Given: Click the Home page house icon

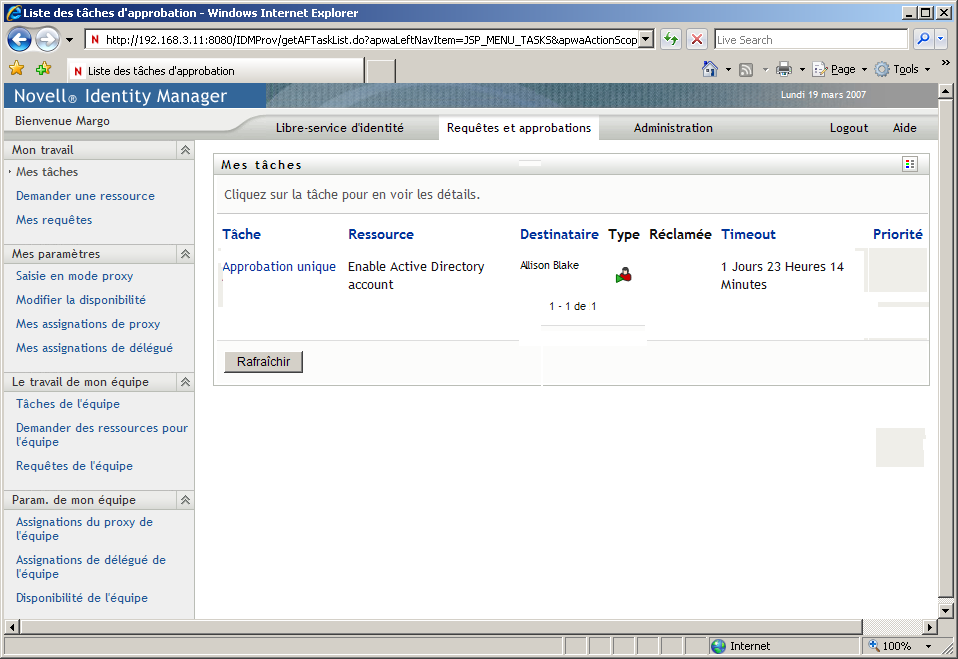Looking at the screenshot, I should click(x=710, y=69).
